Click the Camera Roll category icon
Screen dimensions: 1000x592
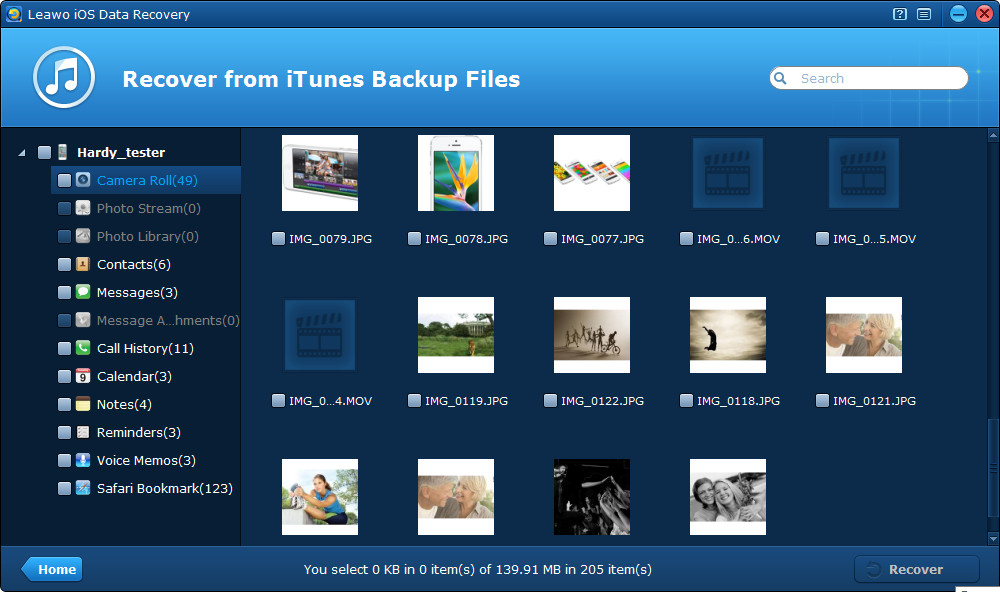coord(83,180)
